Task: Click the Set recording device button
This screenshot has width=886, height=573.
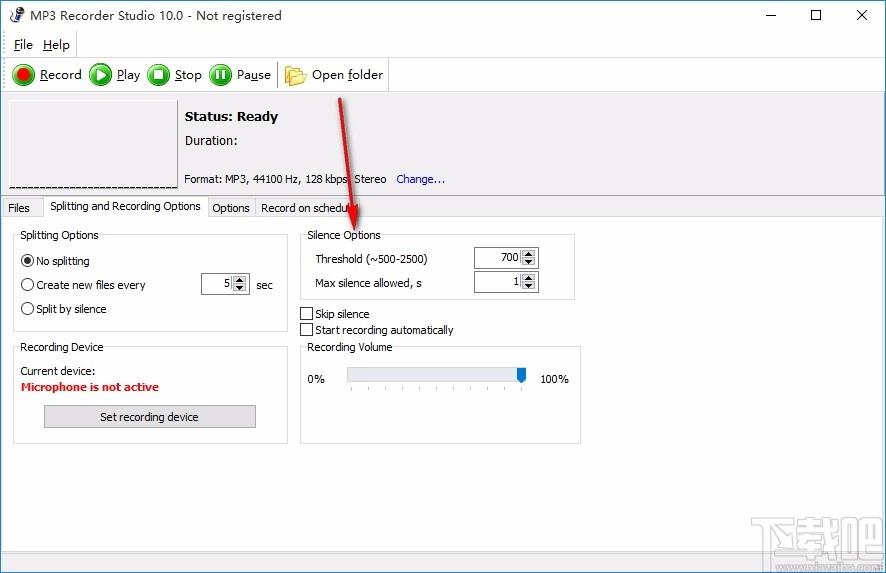Action: click(150, 416)
